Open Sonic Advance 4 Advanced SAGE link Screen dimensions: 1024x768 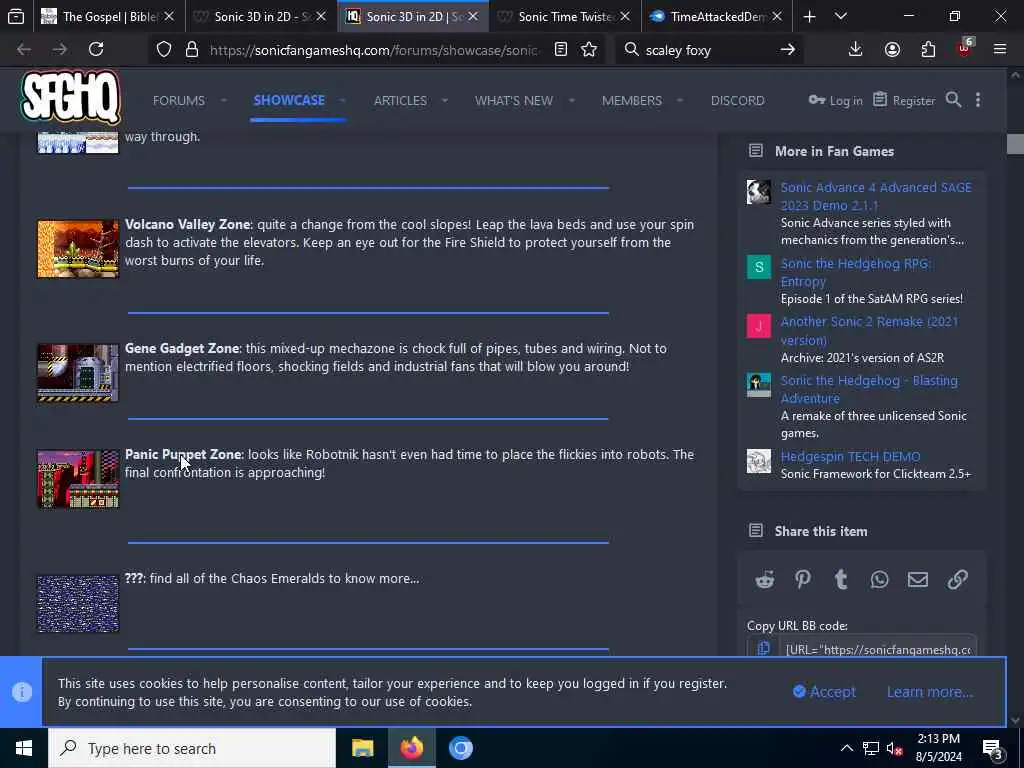pos(876,196)
